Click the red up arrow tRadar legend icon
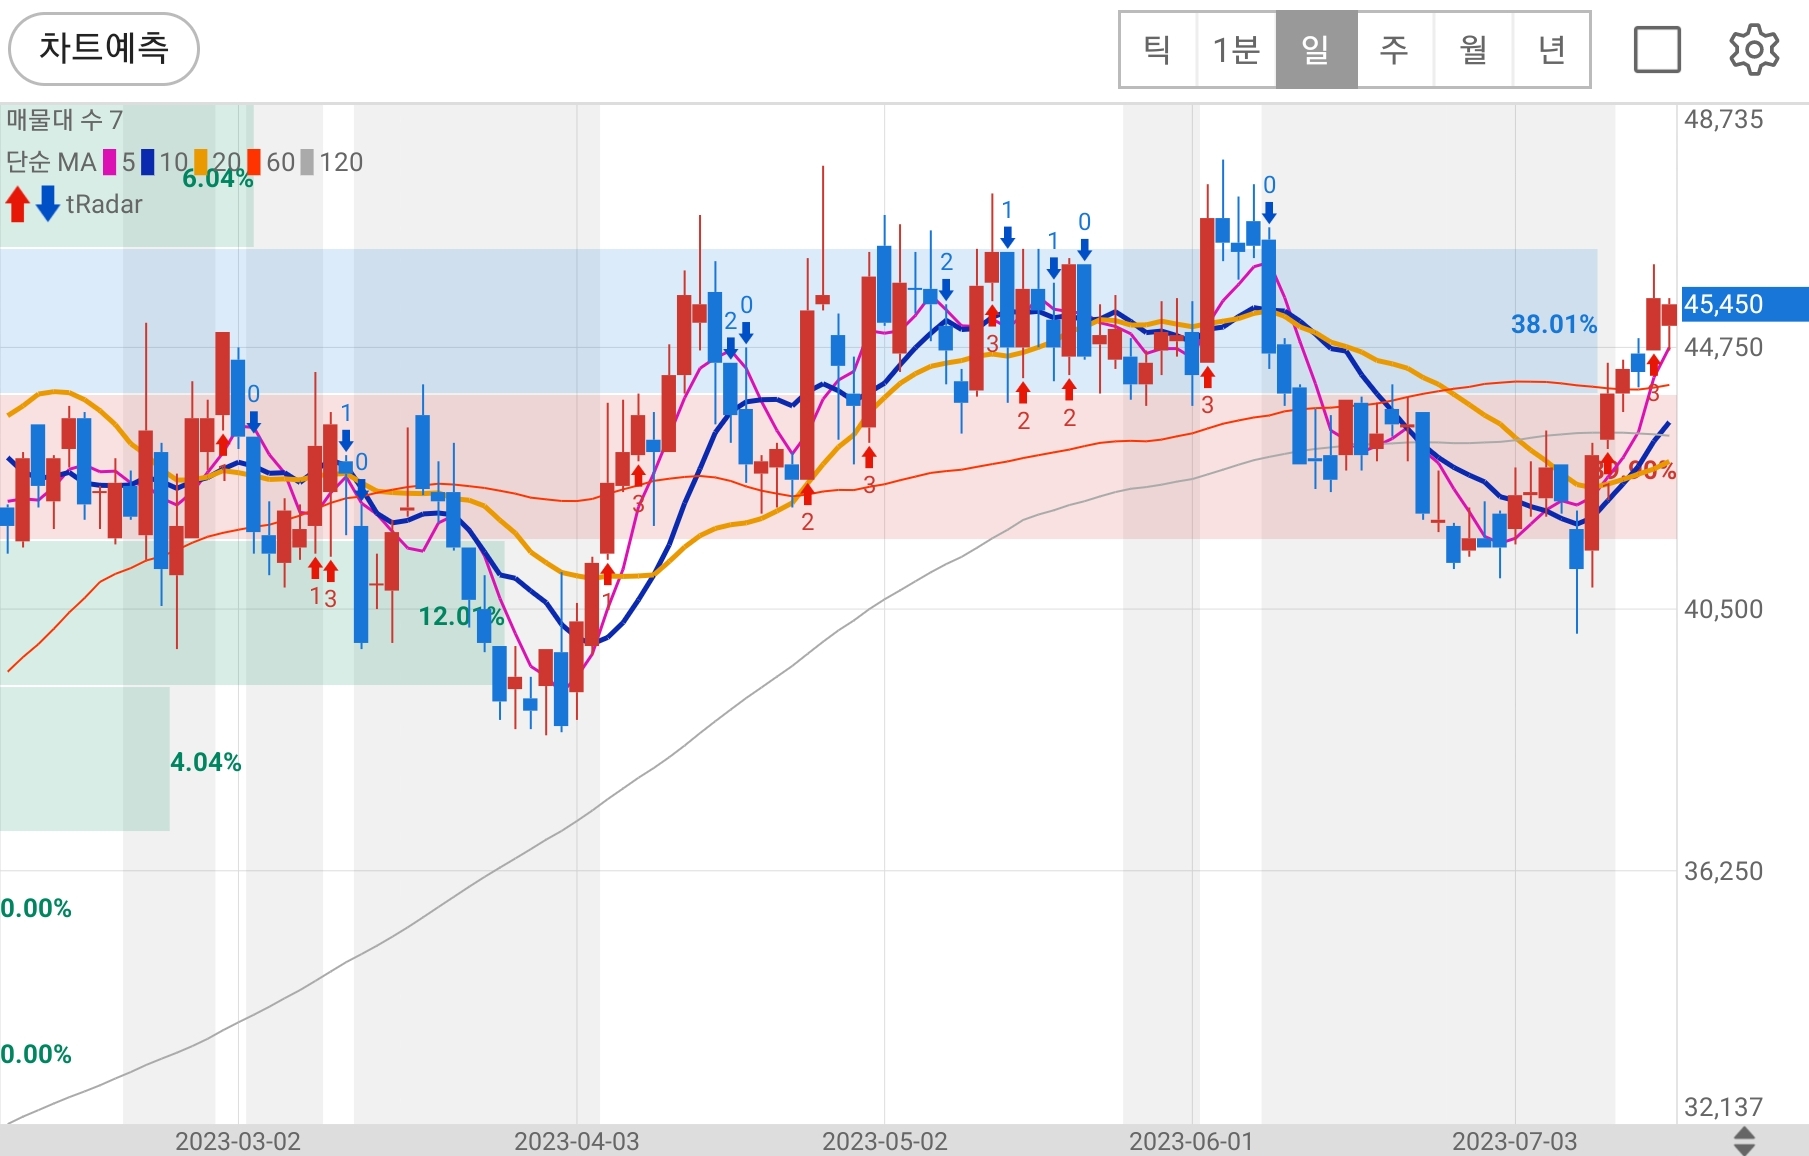The image size is (1809, 1156). click(x=17, y=204)
